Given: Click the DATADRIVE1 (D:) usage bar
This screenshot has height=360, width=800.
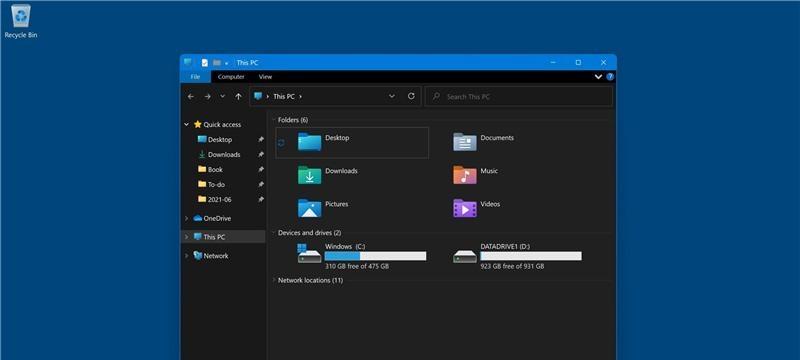Looking at the screenshot, I should 531,256.
